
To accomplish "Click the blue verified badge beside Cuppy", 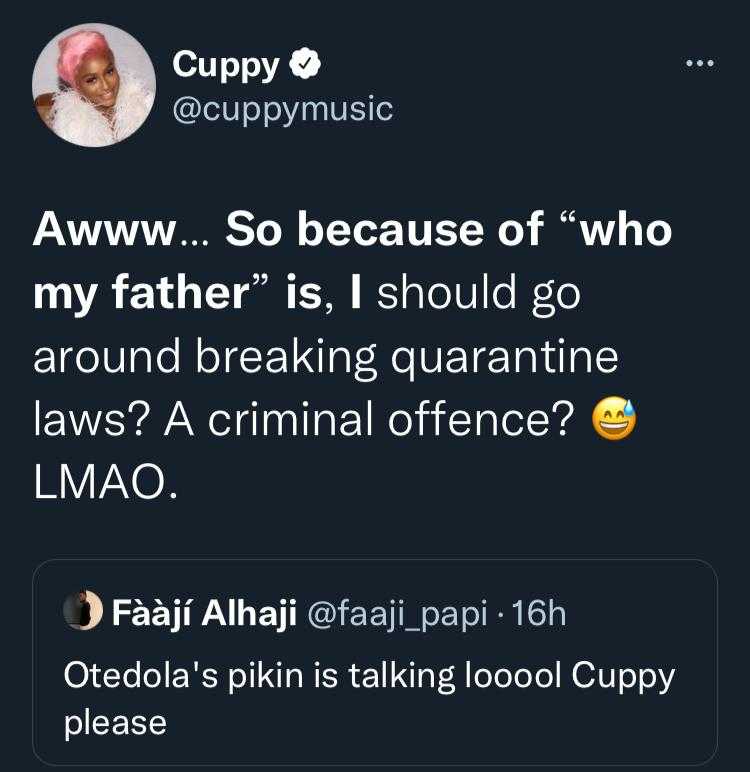I will coord(304,64).
